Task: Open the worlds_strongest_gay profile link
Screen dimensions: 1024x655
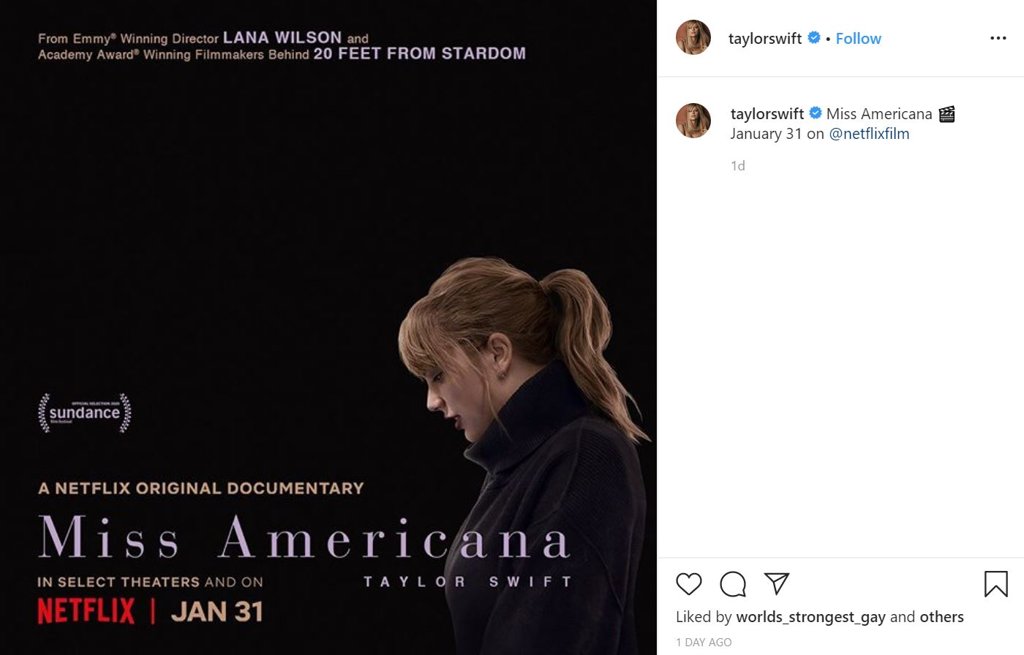Action: [810, 617]
